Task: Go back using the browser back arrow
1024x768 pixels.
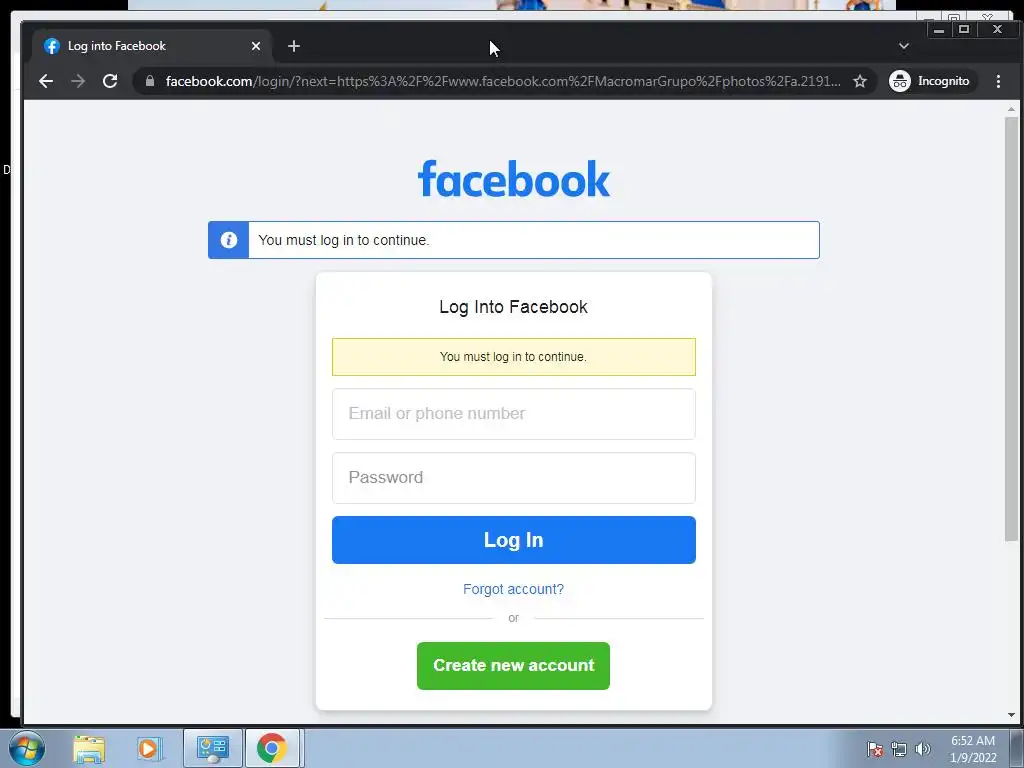Action: click(x=46, y=81)
